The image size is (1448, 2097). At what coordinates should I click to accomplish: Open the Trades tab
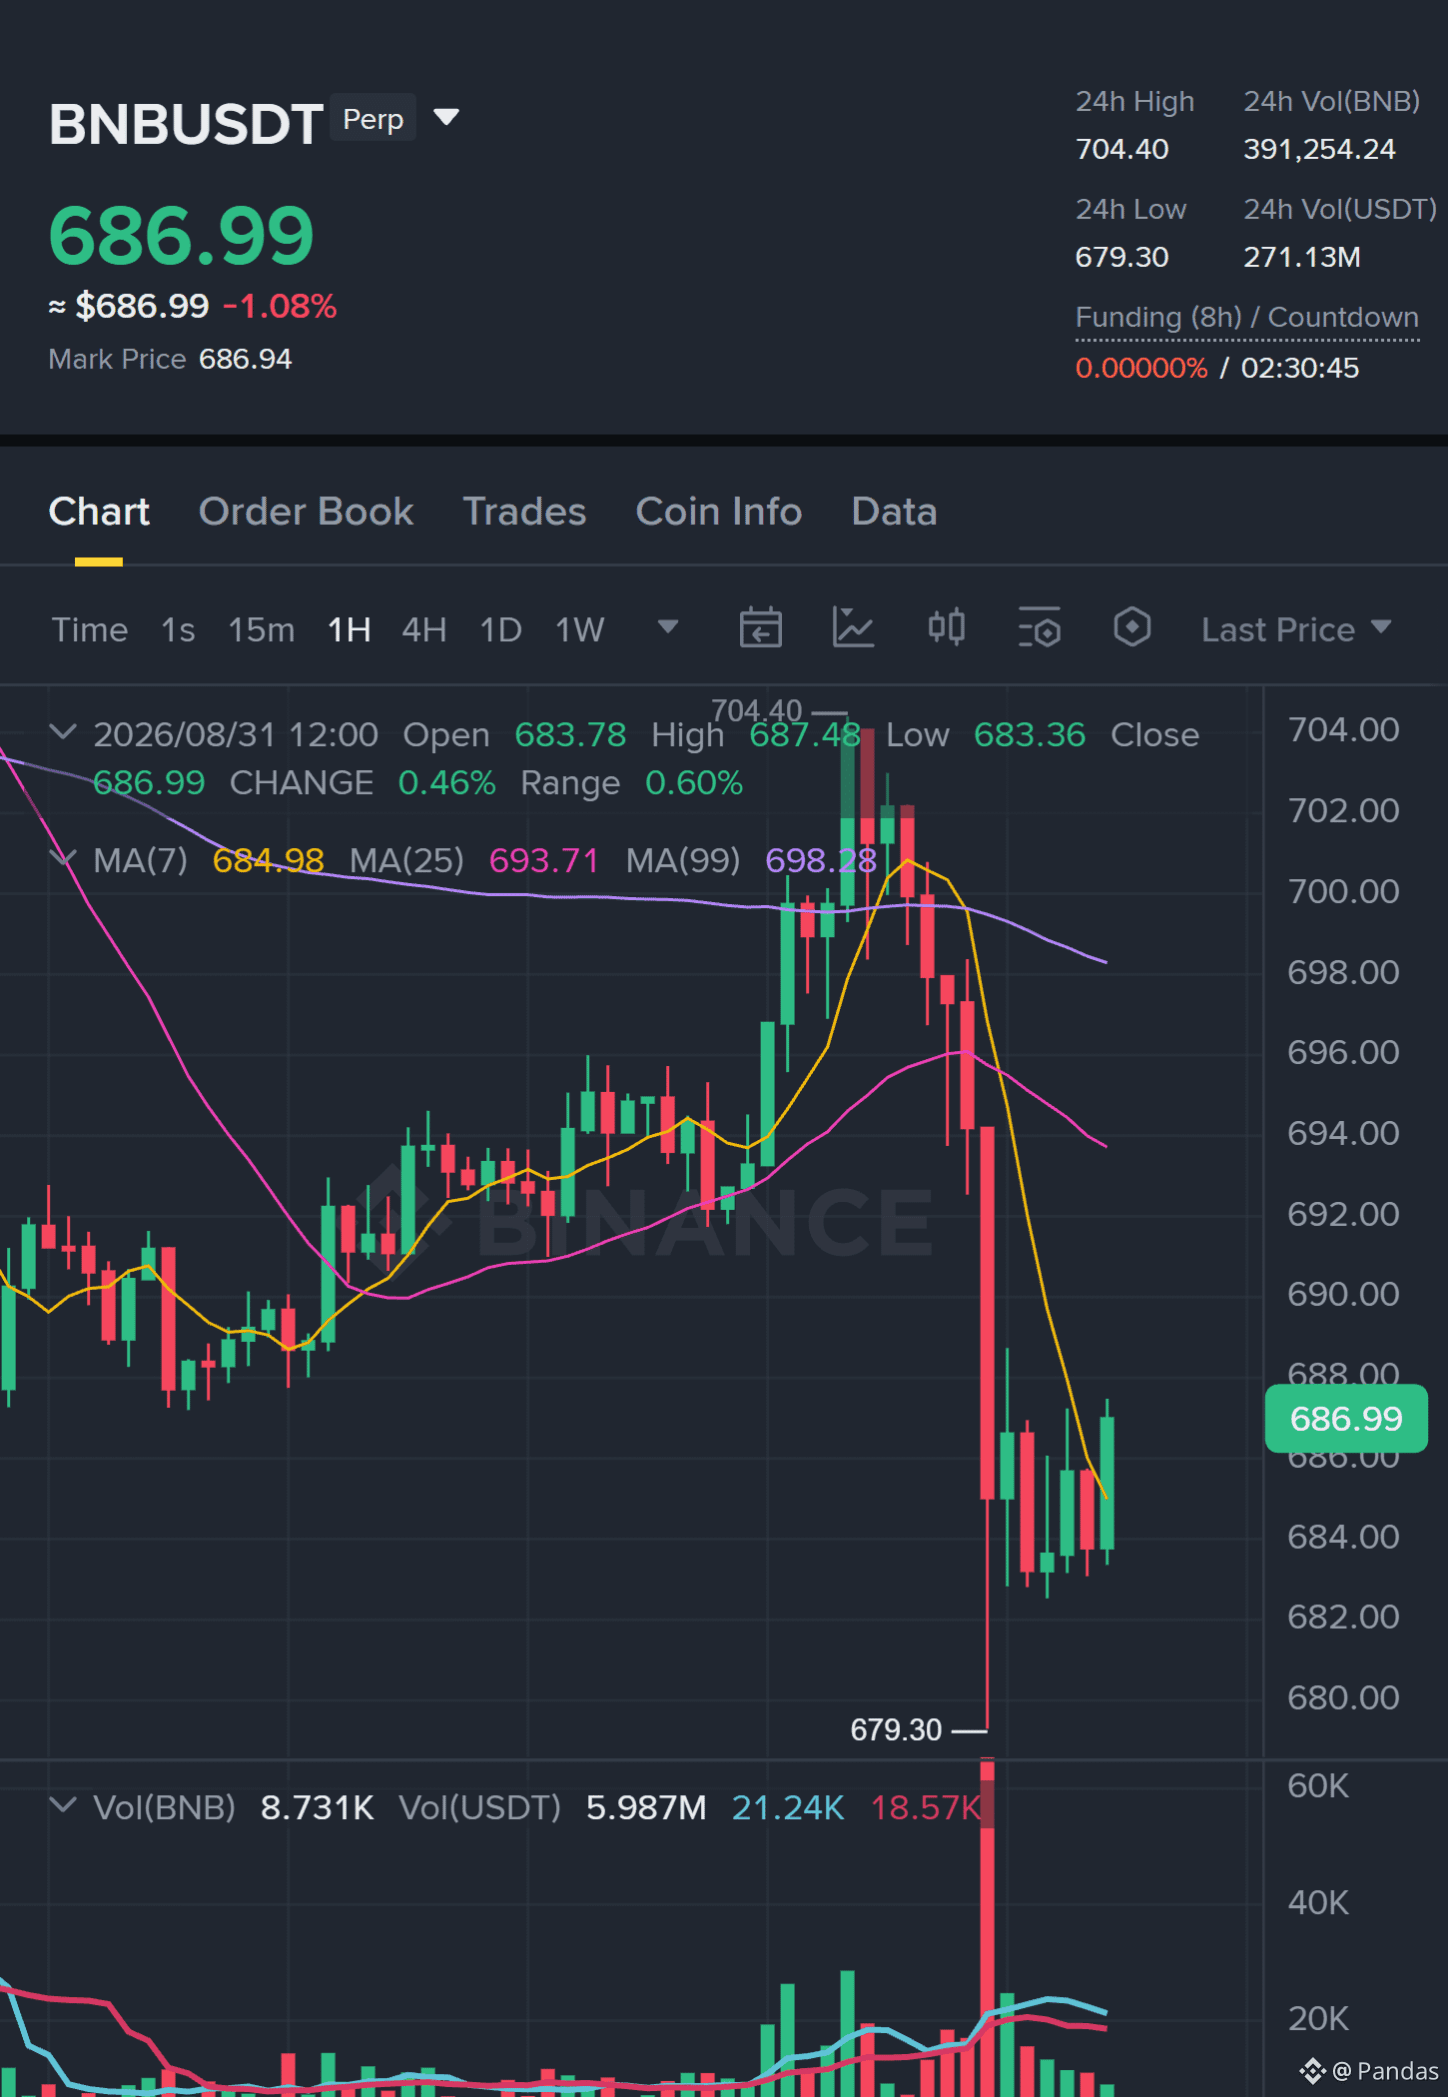(x=525, y=512)
